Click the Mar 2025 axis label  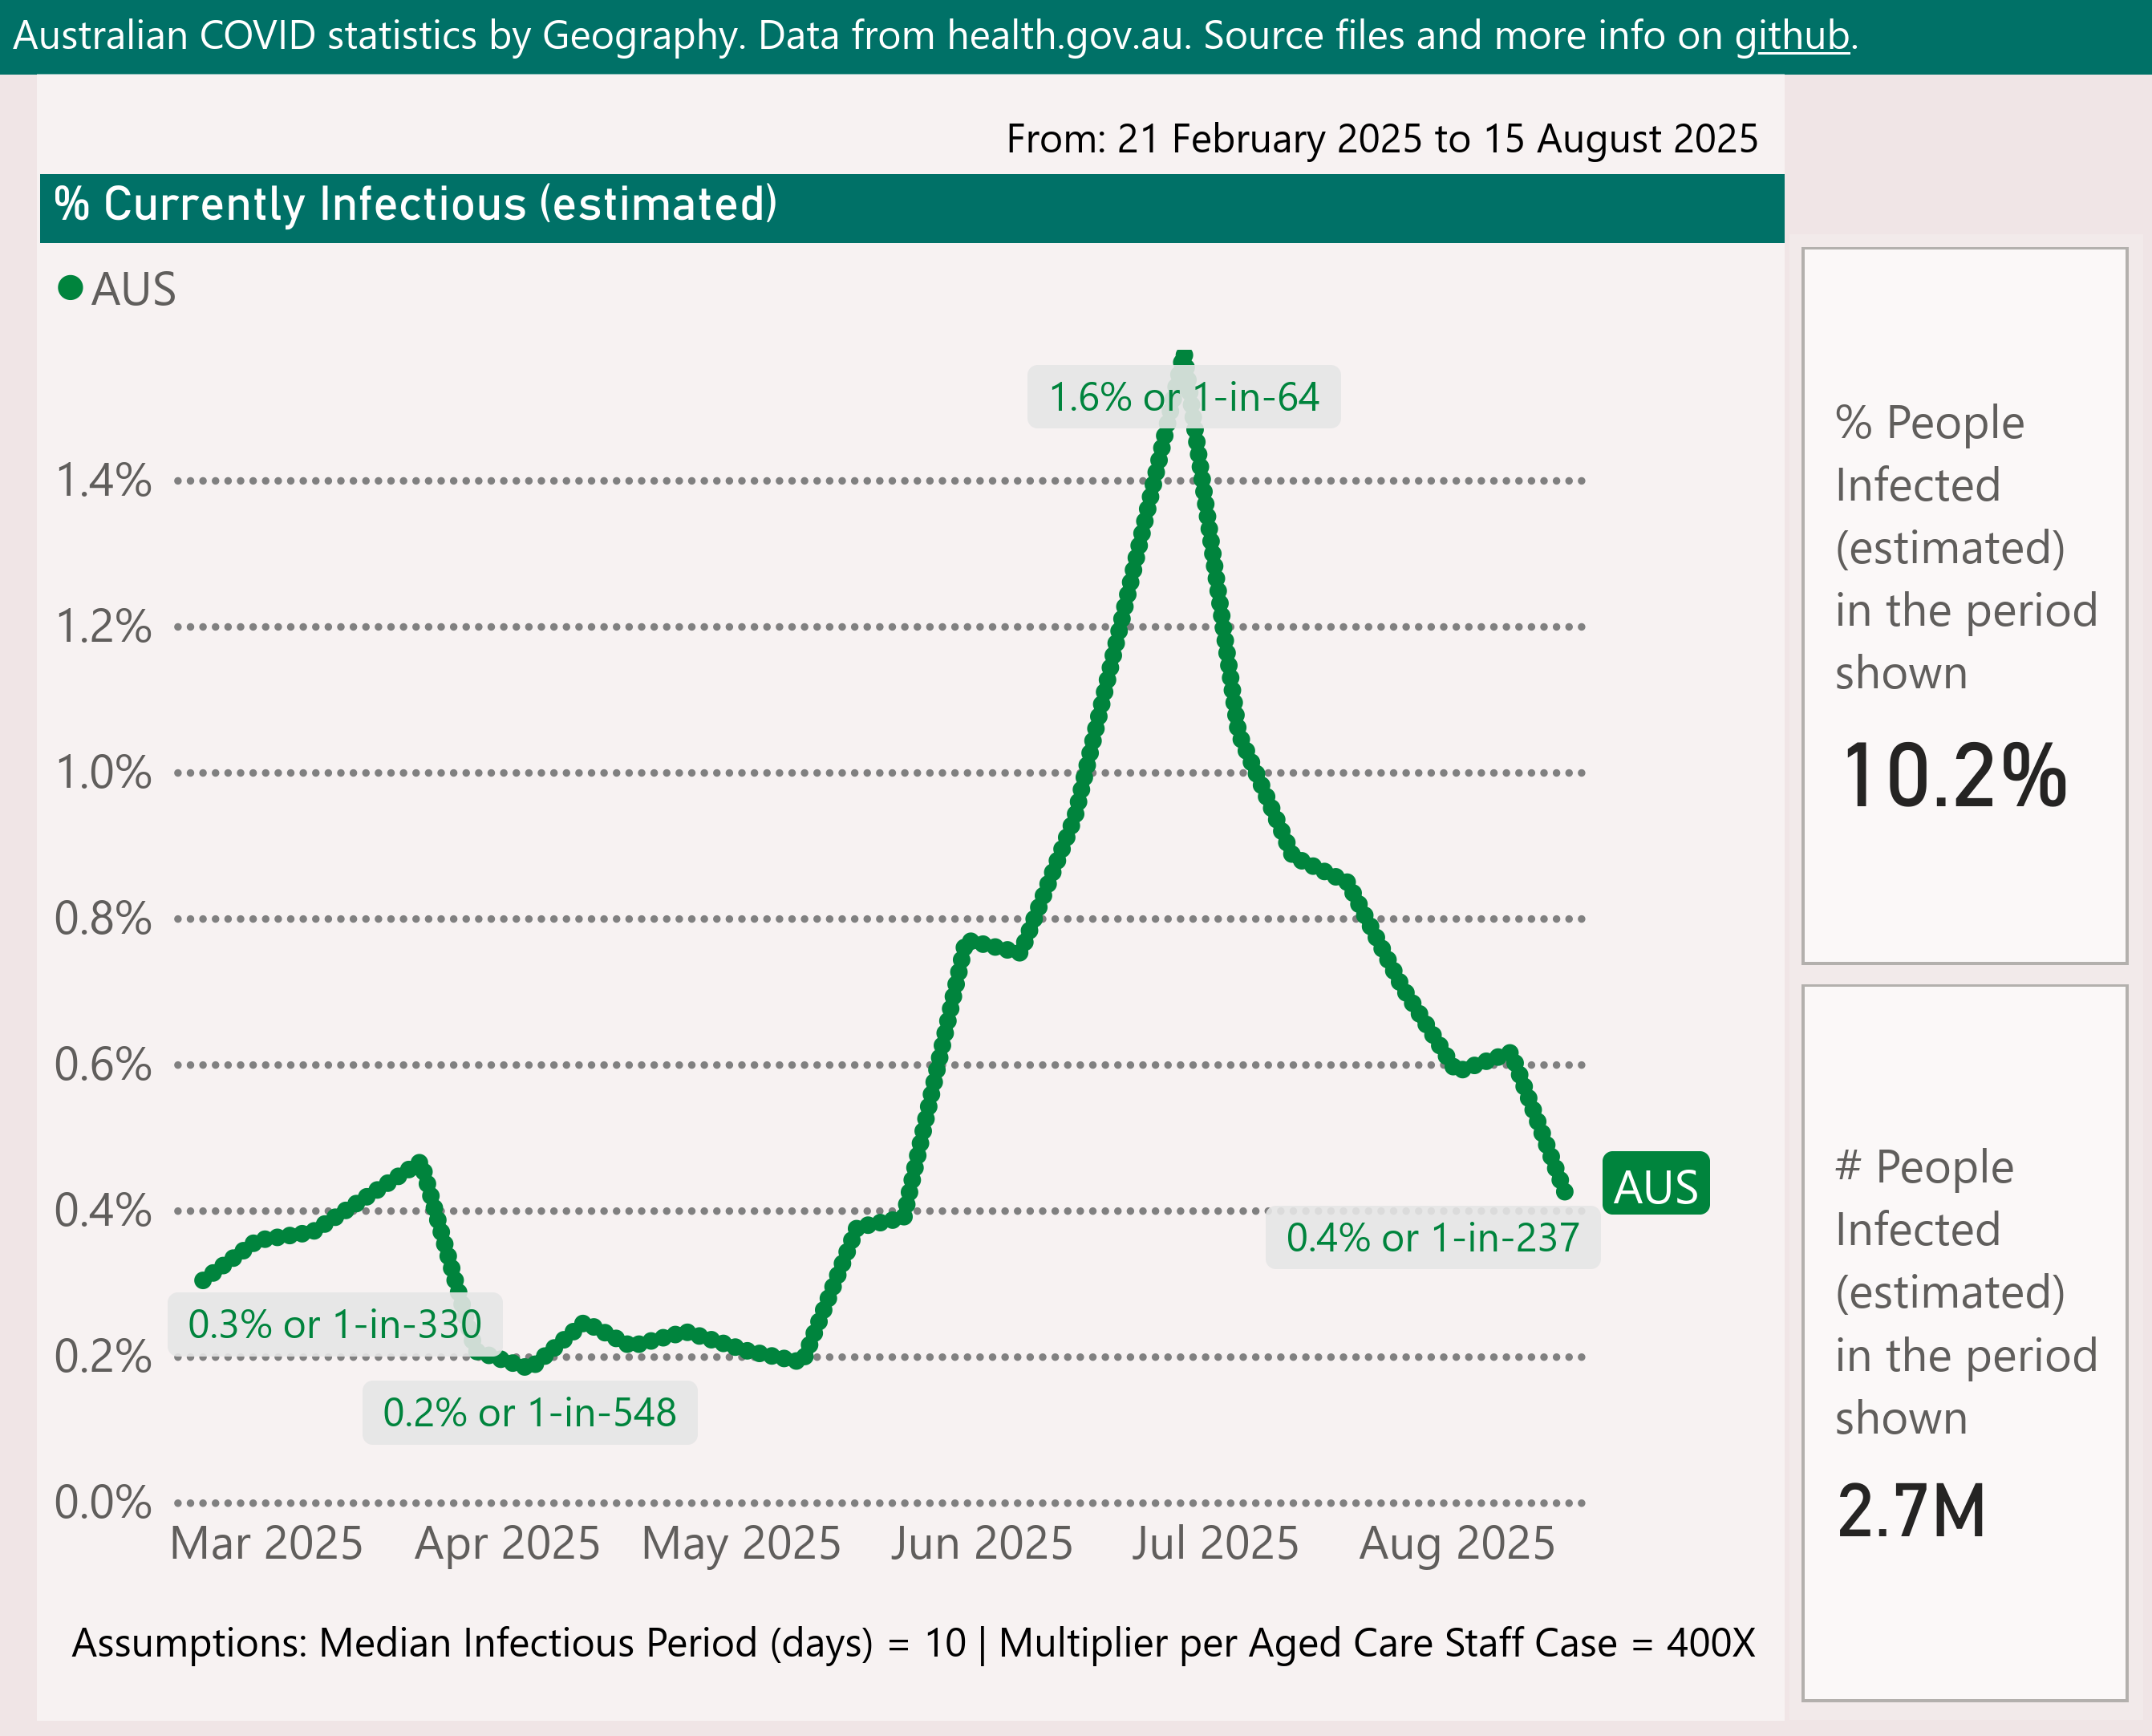[266, 1543]
